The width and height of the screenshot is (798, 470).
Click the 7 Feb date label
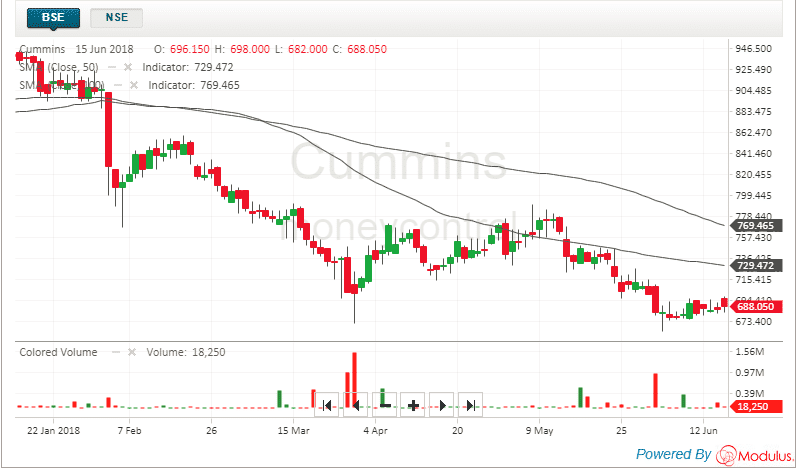pyautogui.click(x=129, y=430)
